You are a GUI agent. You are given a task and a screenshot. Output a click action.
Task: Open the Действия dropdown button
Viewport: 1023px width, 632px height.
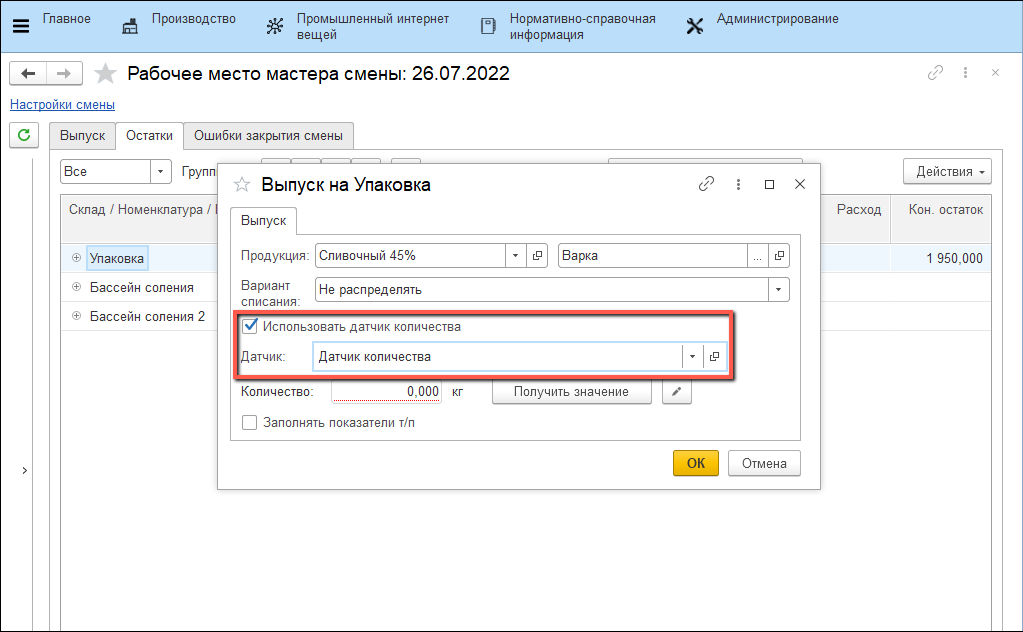click(946, 171)
